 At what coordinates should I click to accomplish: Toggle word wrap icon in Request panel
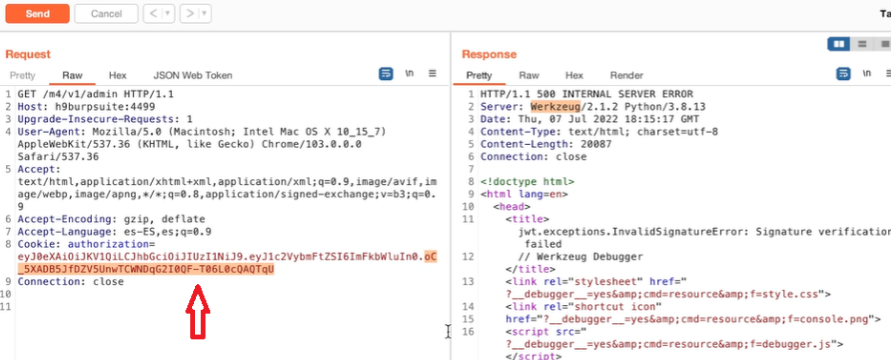pos(386,74)
